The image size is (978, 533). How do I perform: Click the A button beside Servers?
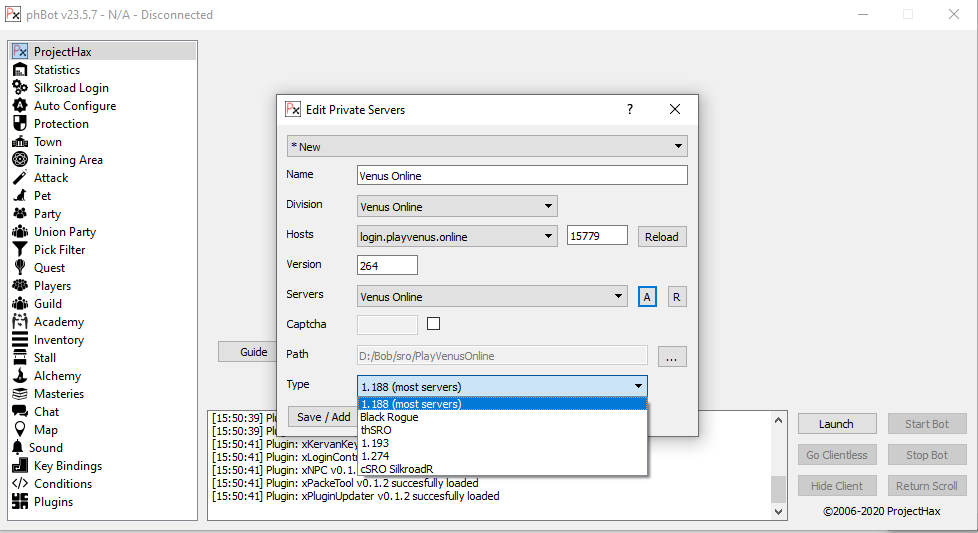point(647,297)
